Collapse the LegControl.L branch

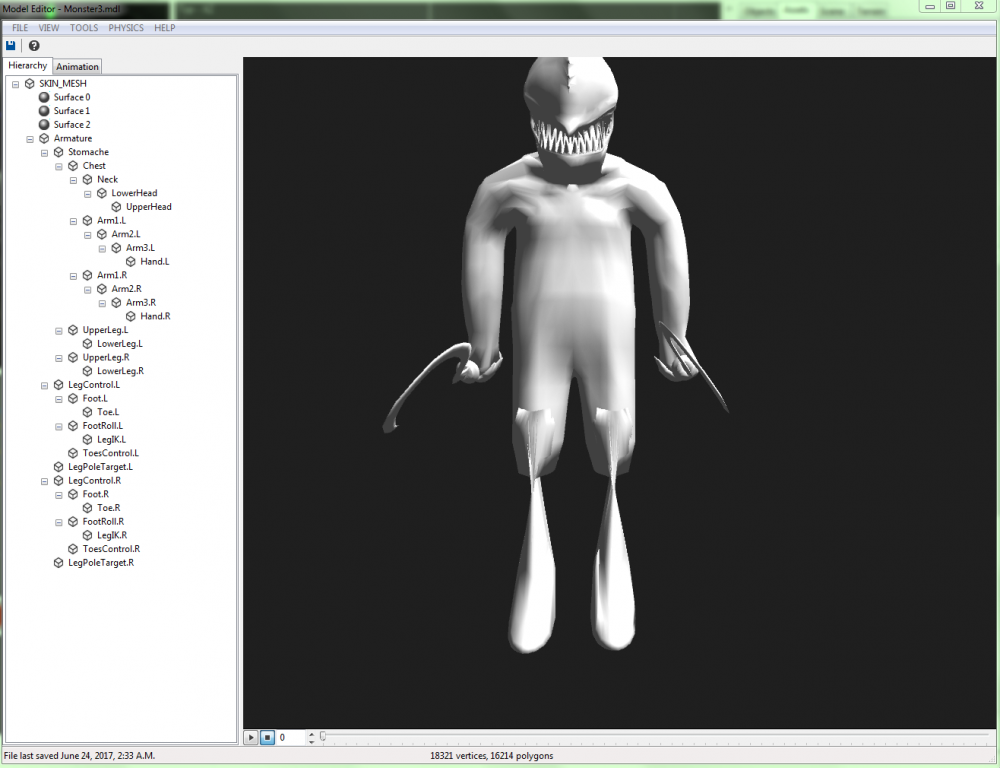pyautogui.click(x=43, y=384)
